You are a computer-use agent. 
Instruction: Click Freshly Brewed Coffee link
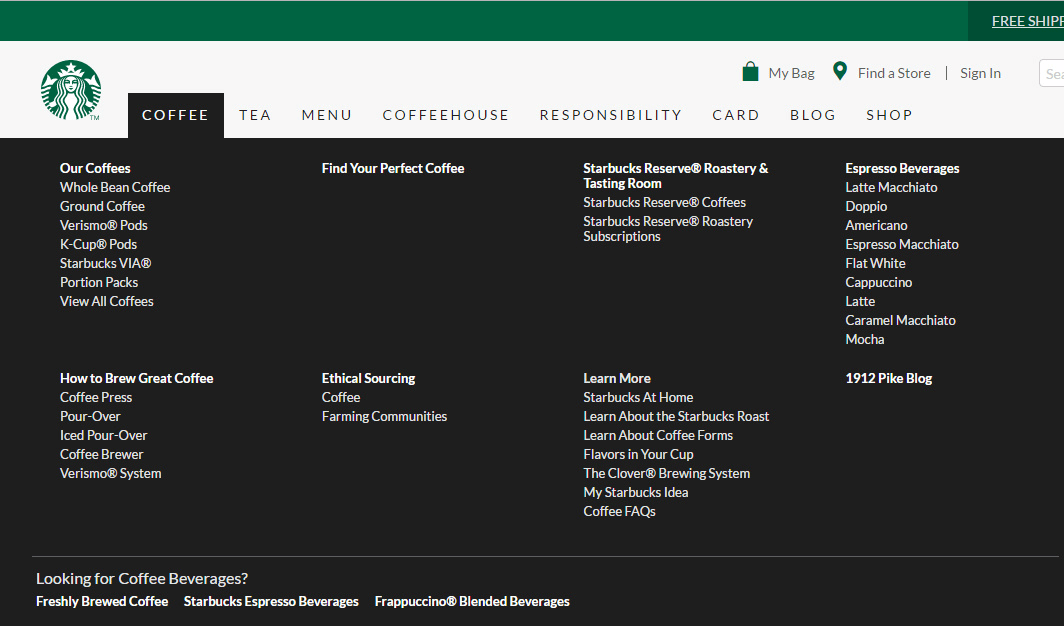tap(102, 602)
